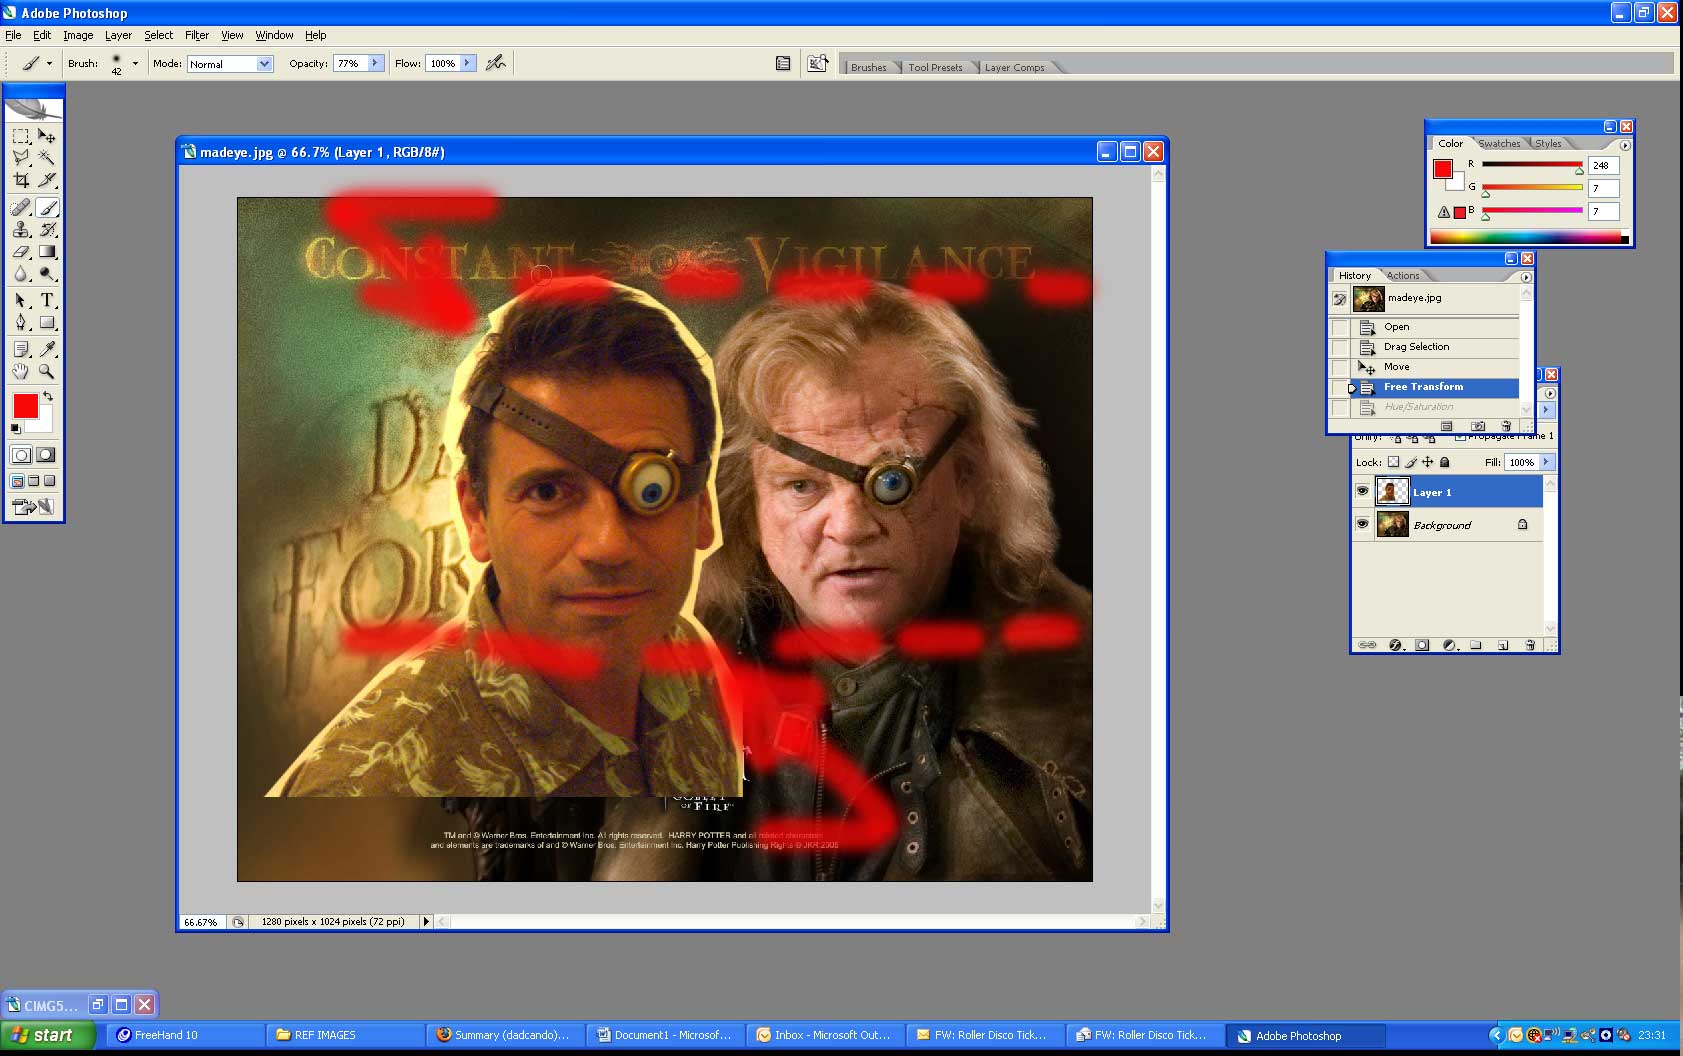Image resolution: width=1683 pixels, height=1056 pixels.
Task: Jump to ImageReady button in toolbox
Action: [x=34, y=507]
